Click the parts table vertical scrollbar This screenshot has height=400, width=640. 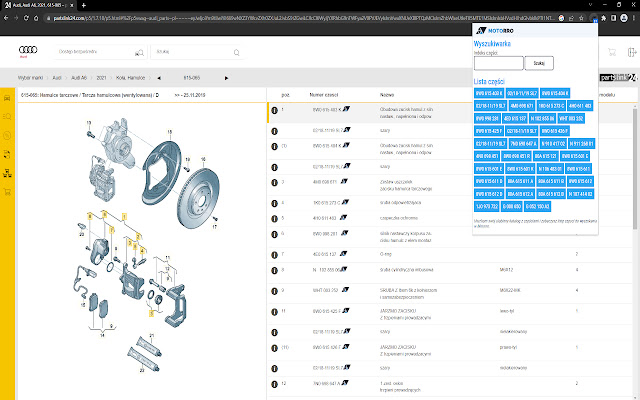(635, 167)
